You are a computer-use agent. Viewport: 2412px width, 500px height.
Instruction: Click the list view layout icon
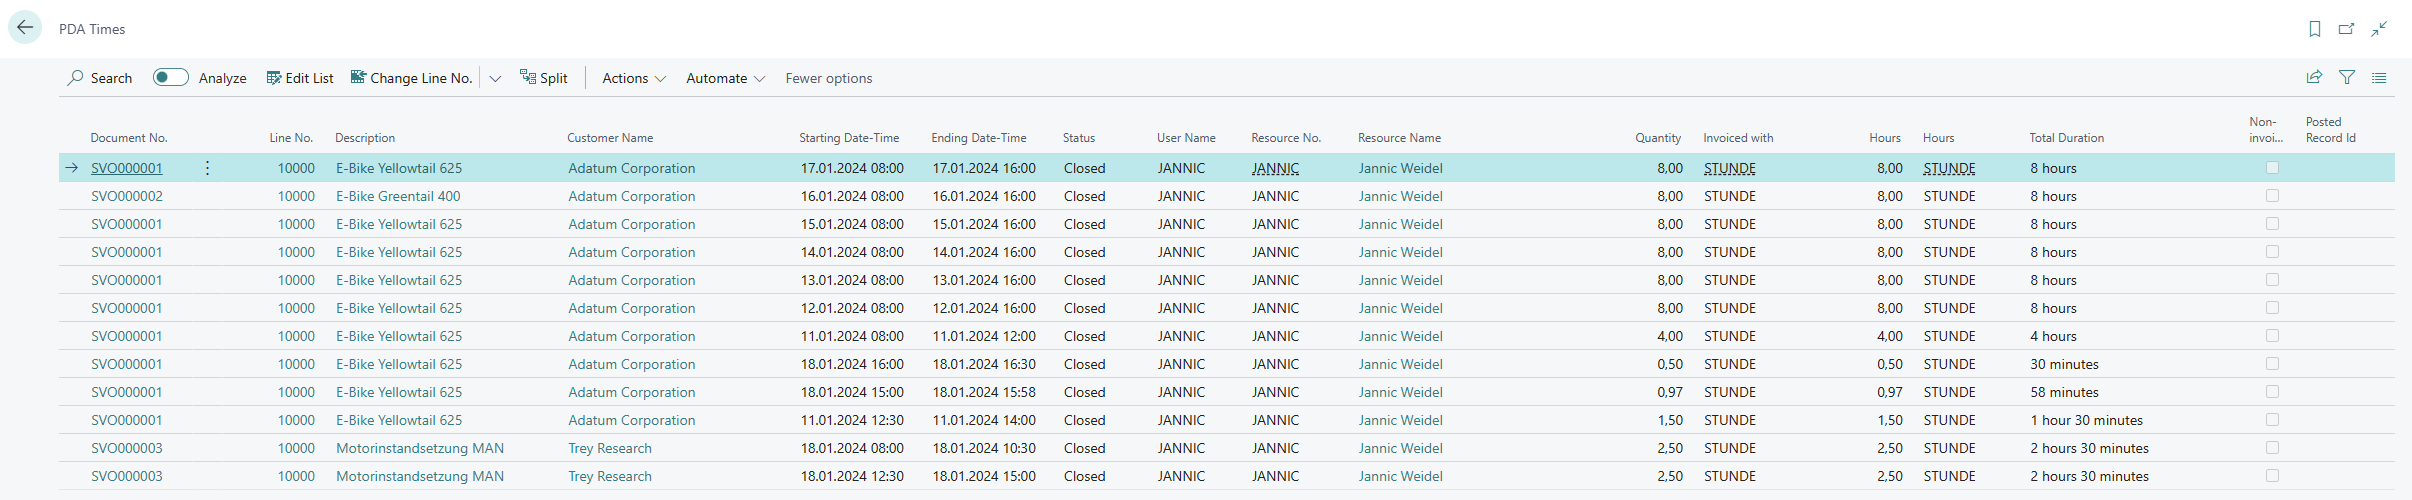click(2379, 77)
